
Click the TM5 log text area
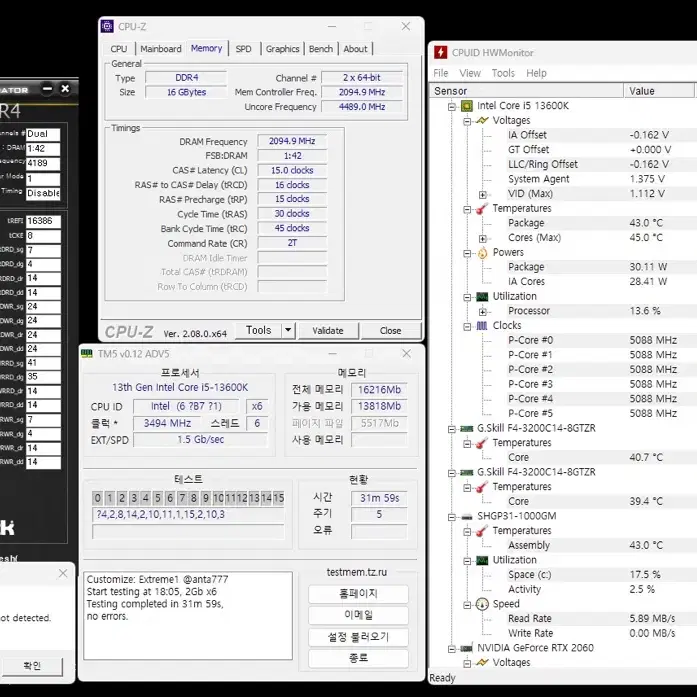click(188, 616)
